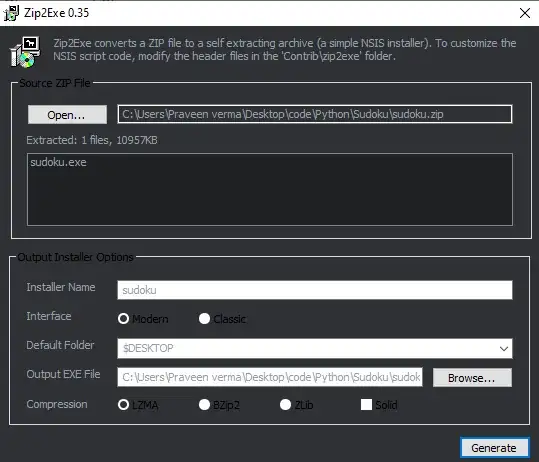Click the Zip2Exe title bar icon
Screen dimensions: 539x462
[x=11, y=13]
